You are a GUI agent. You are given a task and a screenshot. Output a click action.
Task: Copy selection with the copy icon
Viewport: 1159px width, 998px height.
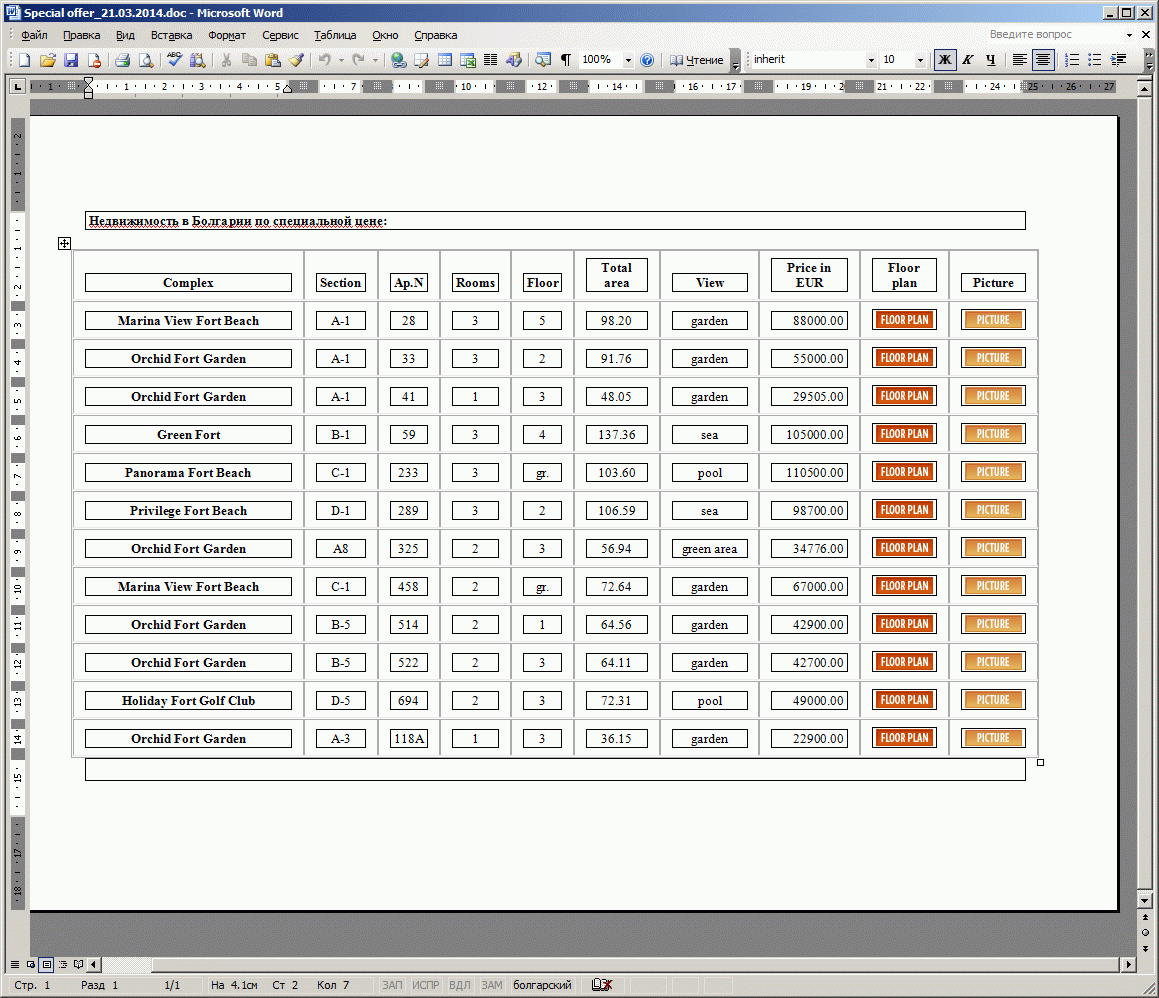(x=249, y=60)
